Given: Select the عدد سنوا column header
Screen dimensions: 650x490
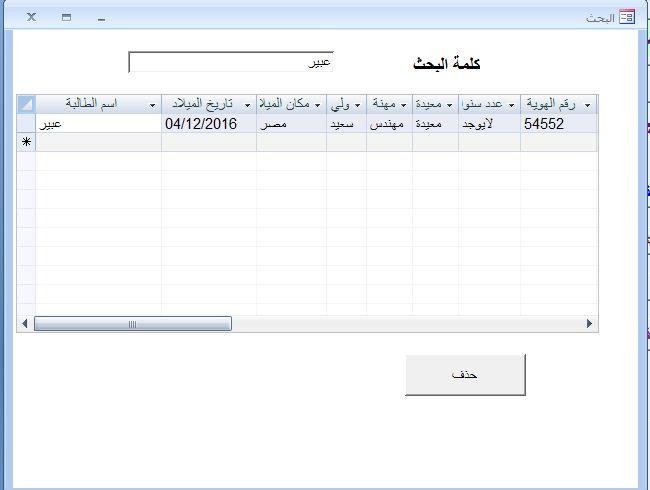Looking at the screenshot, I should coord(490,104).
